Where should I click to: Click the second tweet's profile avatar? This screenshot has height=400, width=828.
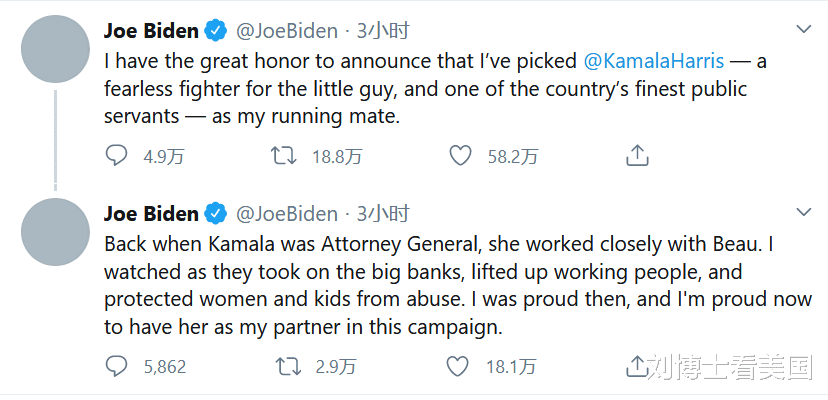pyautogui.click(x=55, y=232)
